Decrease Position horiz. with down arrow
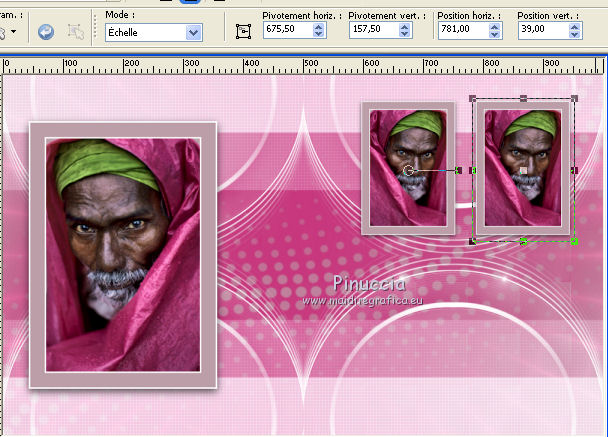 click(495, 34)
